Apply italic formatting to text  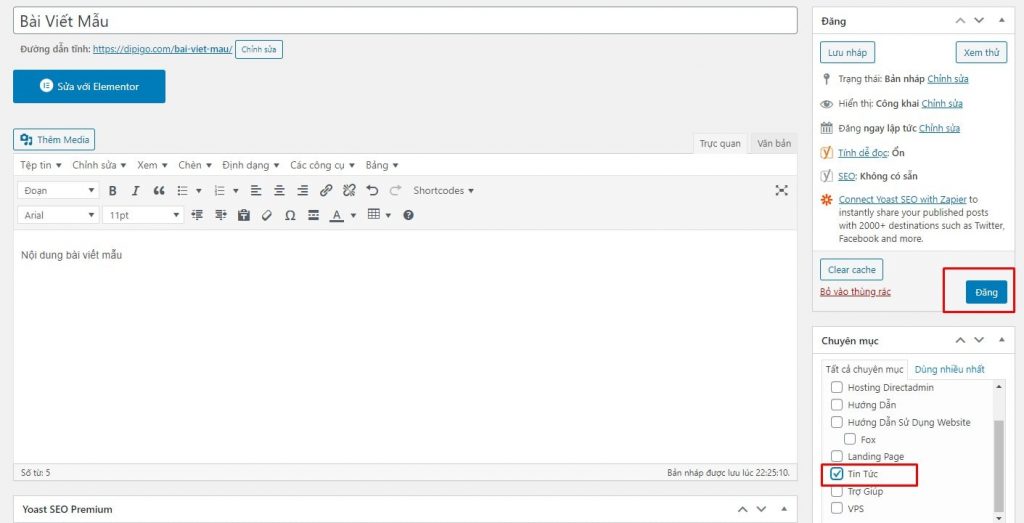pos(135,190)
